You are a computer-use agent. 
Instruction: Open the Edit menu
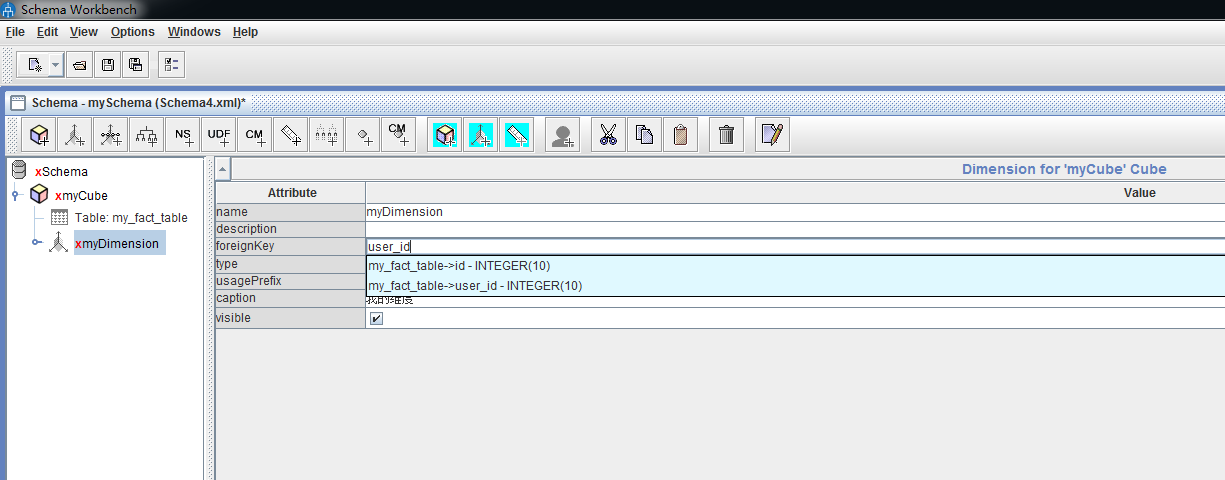48,32
